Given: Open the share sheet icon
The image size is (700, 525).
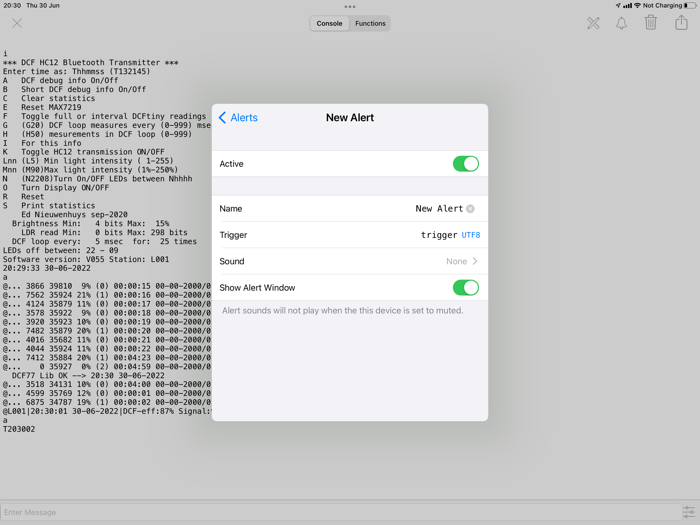Looking at the screenshot, I should coord(681,22).
